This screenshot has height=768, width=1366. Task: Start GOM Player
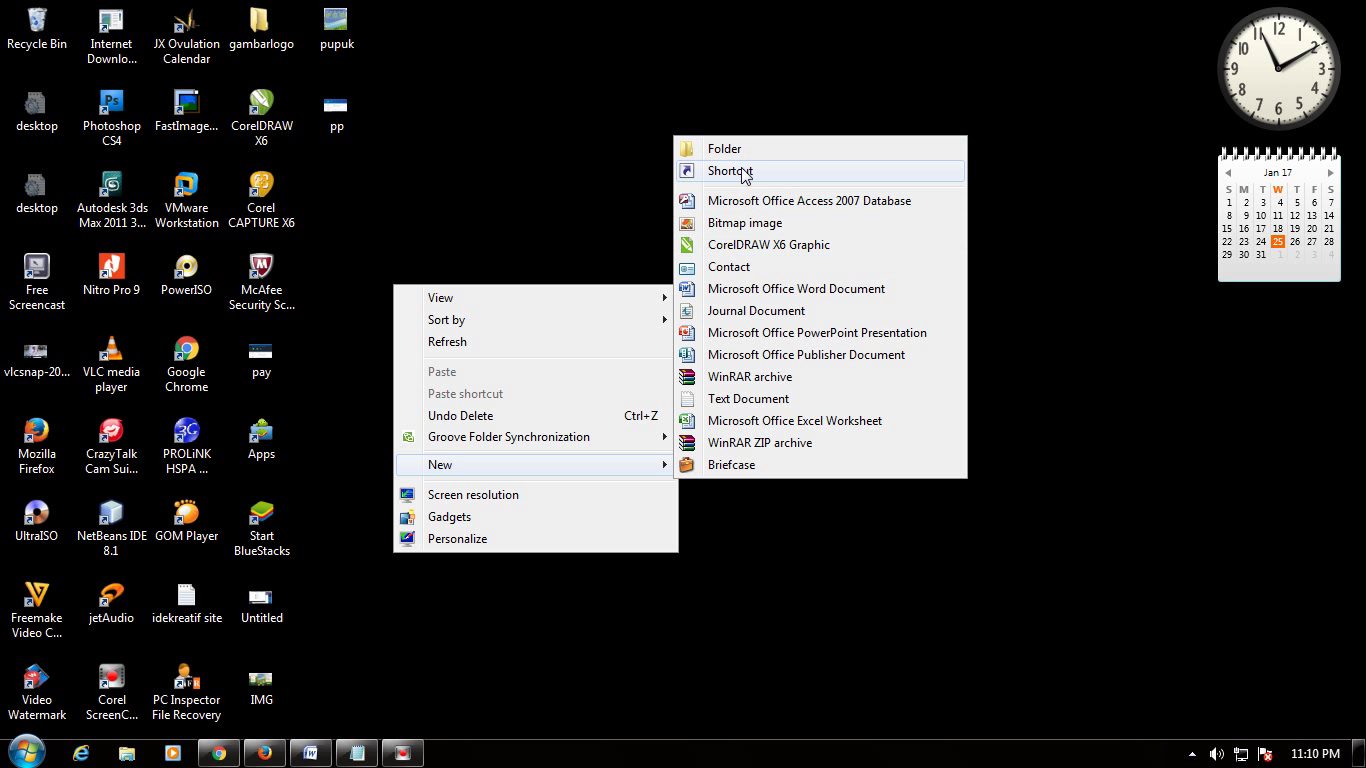pos(186,513)
